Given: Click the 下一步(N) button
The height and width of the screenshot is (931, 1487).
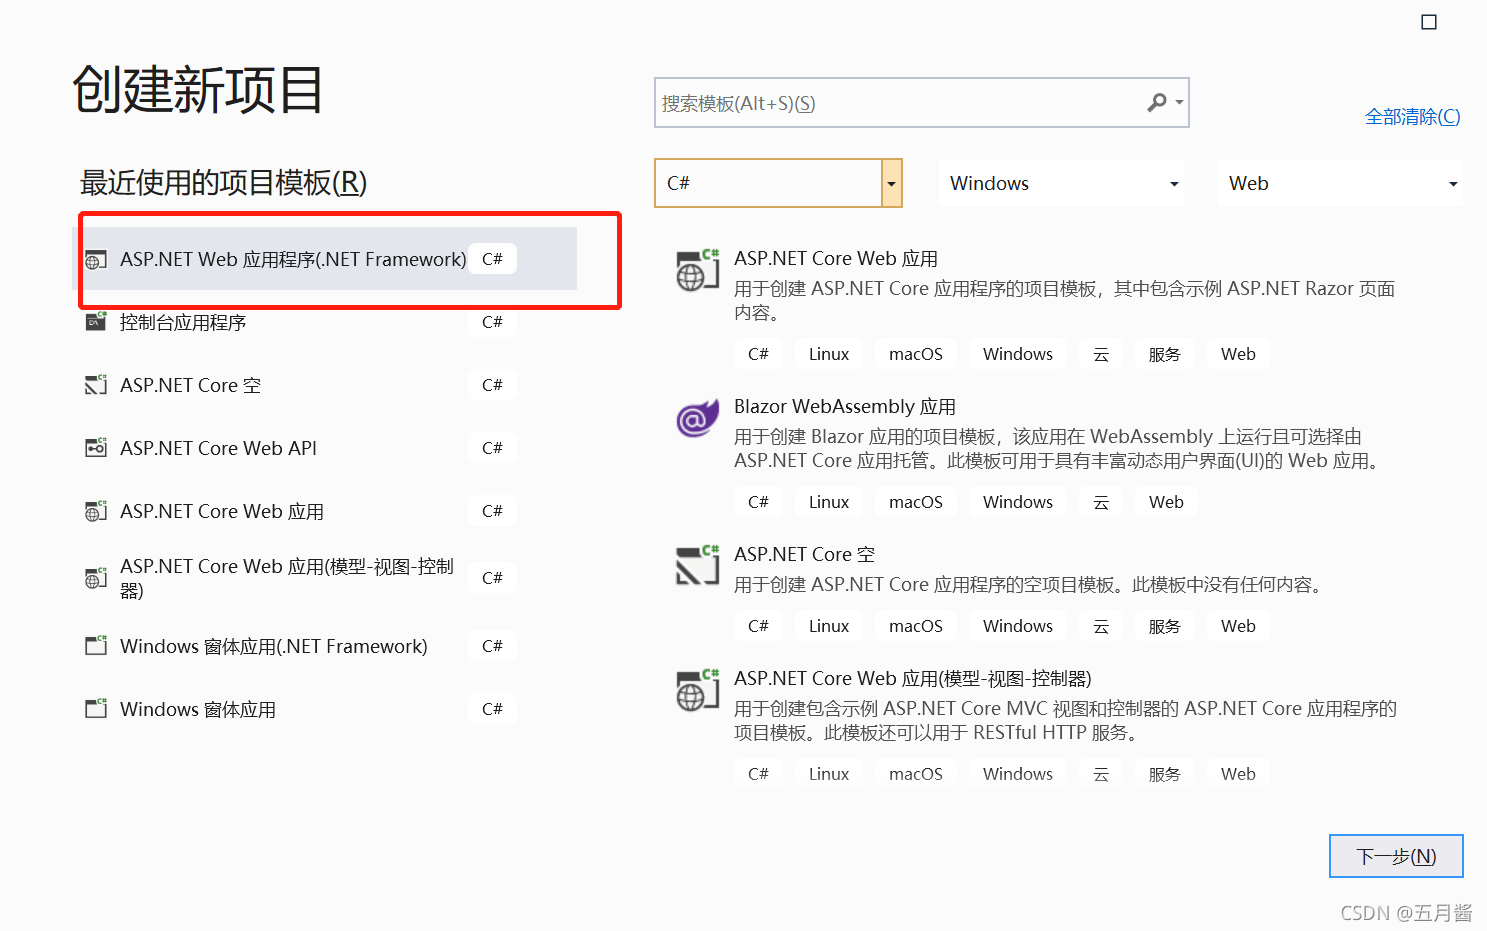Looking at the screenshot, I should [1396, 856].
